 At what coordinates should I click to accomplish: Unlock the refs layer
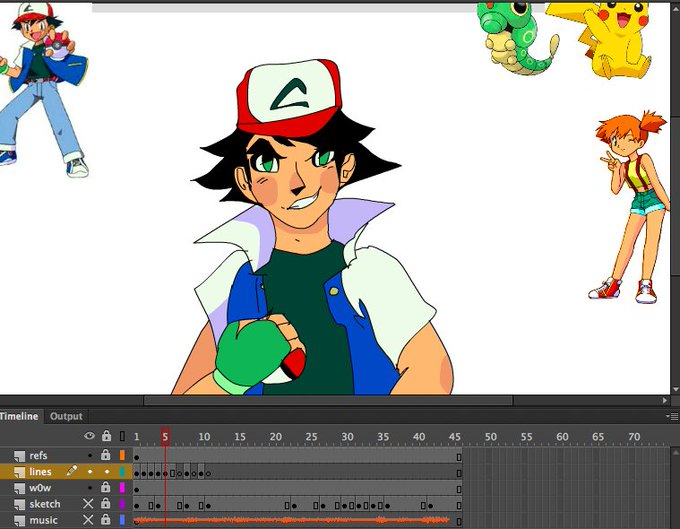pos(105,454)
